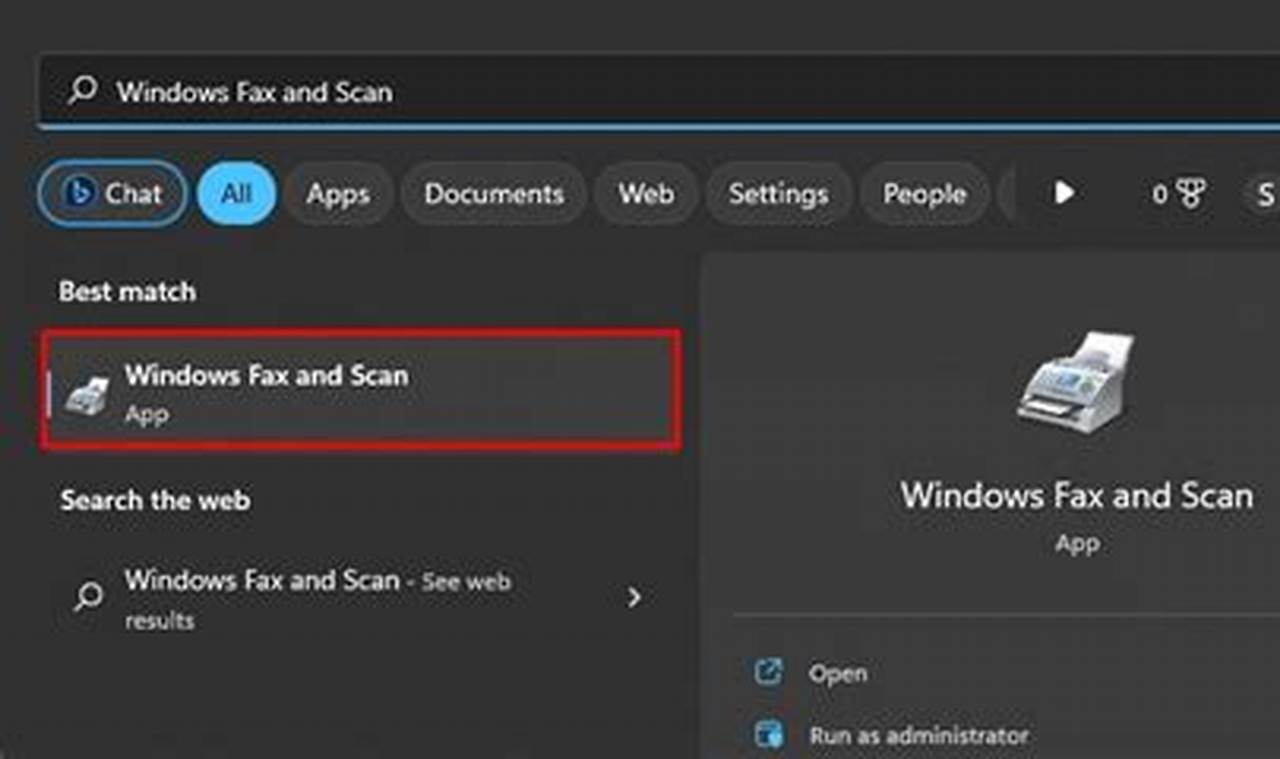The width and height of the screenshot is (1280, 759).
Task: Choose Run as administrator
Action: (918, 736)
